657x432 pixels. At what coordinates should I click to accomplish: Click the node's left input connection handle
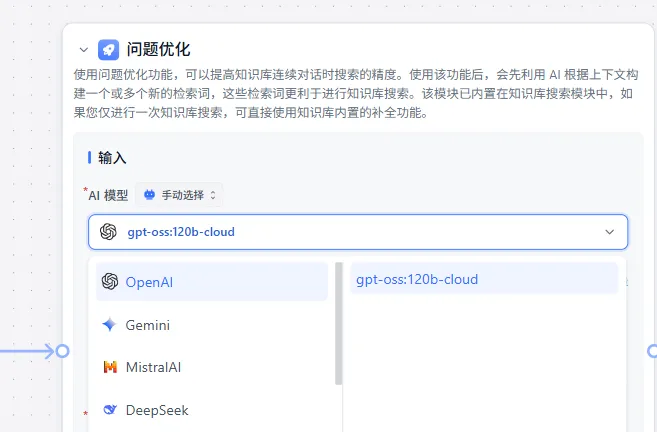pos(62,351)
